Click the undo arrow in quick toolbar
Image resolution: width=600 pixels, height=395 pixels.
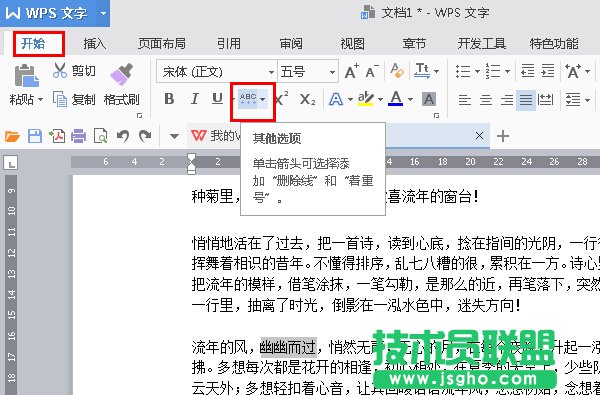[123, 136]
